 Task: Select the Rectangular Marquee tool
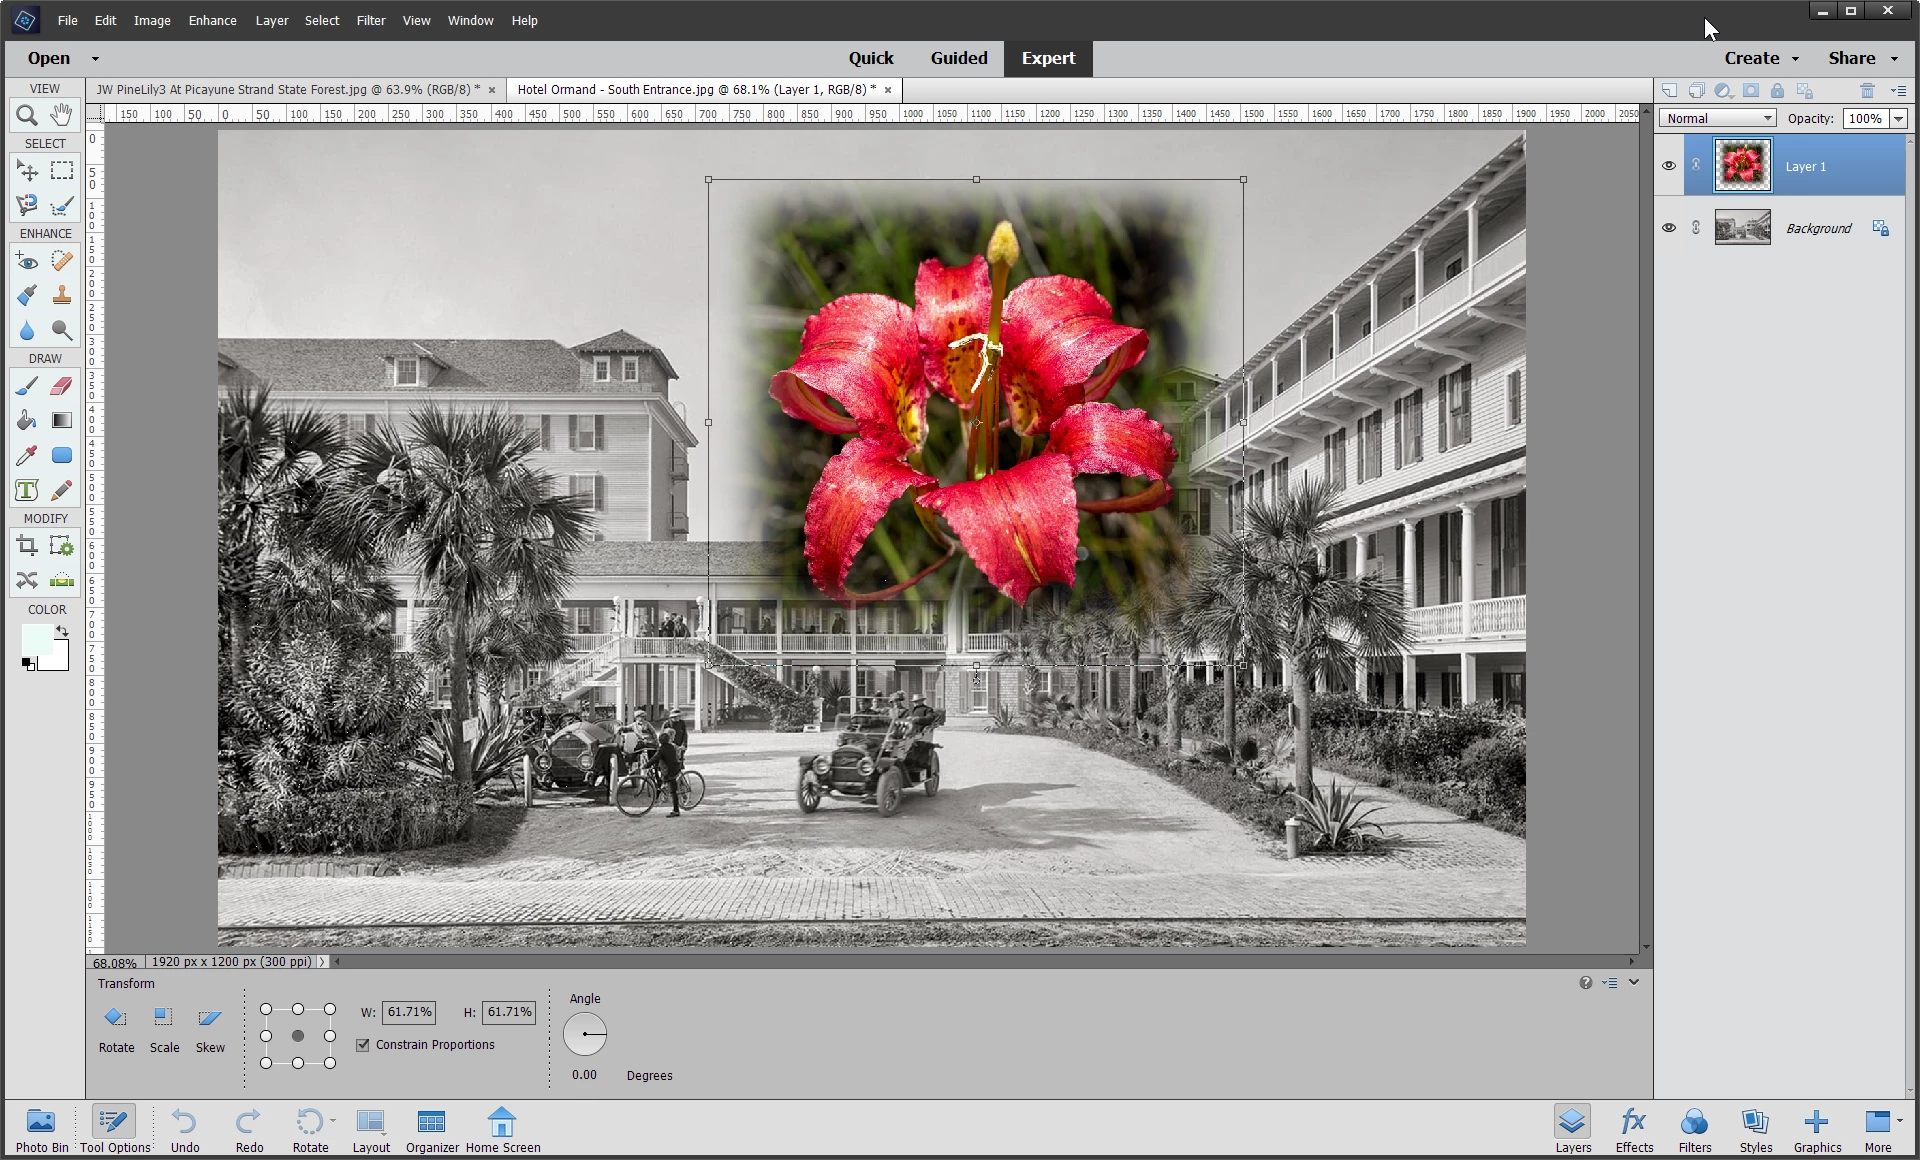(x=62, y=171)
